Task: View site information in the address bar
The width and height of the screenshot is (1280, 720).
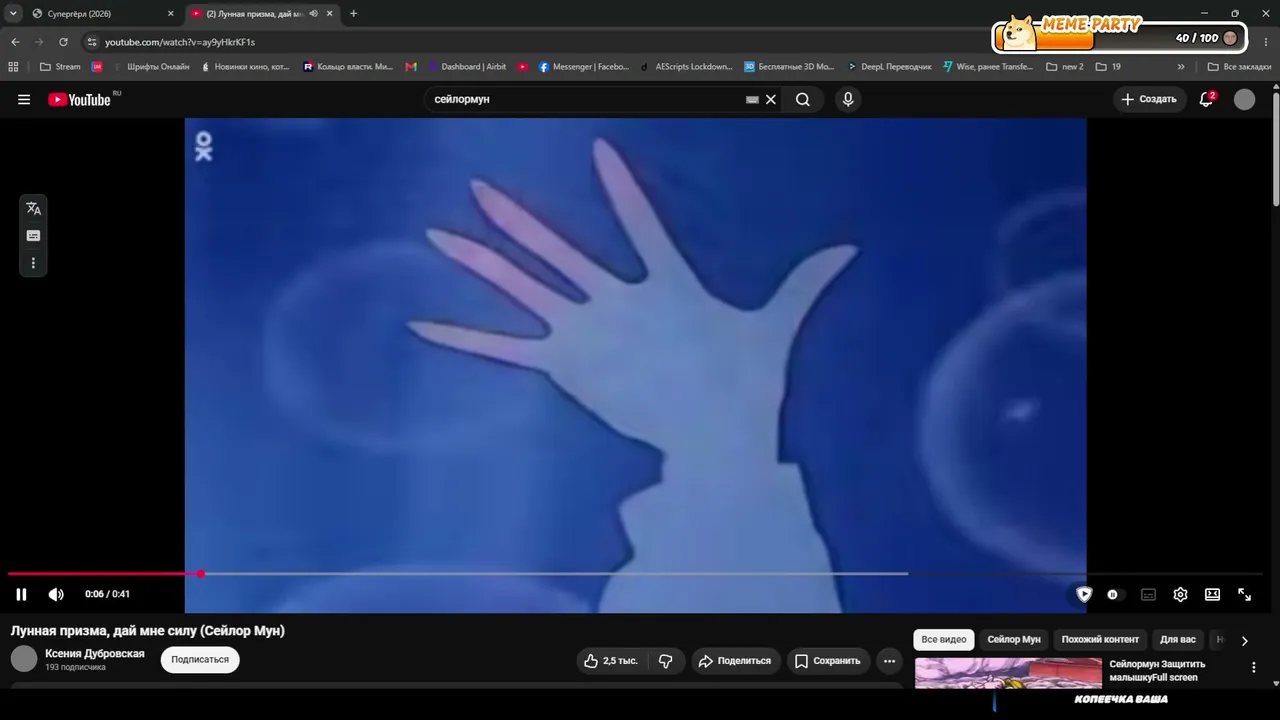Action: coord(92,42)
